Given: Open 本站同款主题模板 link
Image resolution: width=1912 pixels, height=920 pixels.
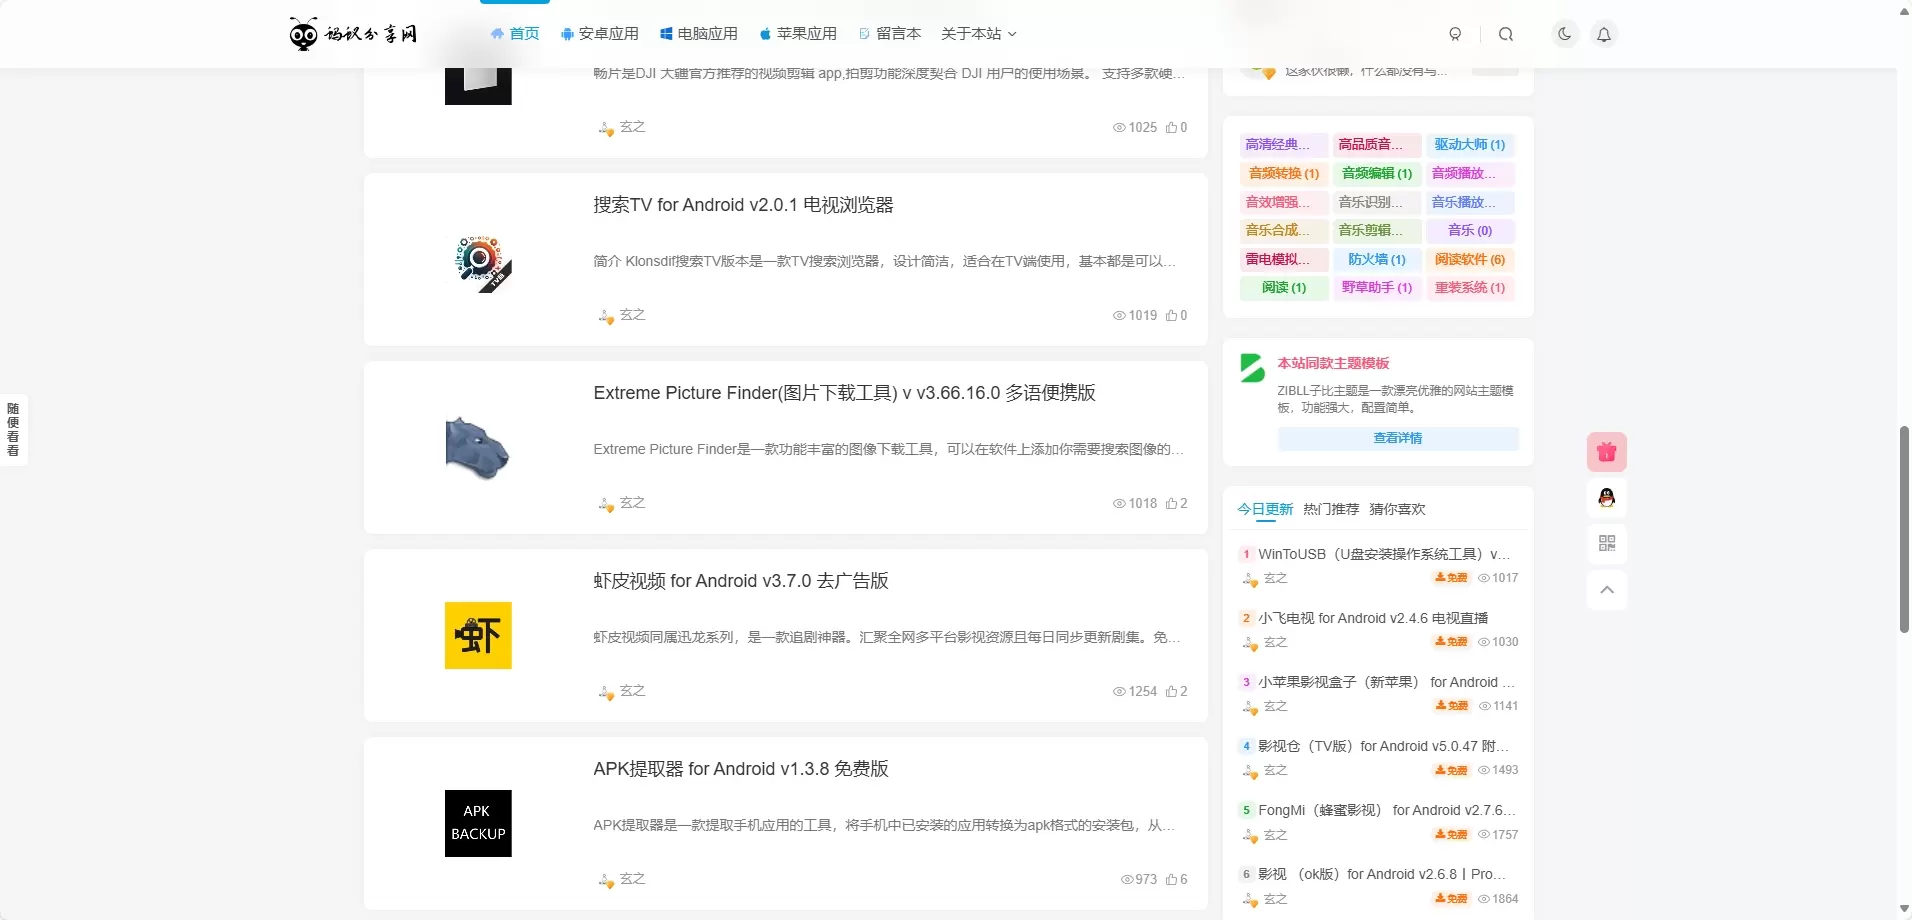Looking at the screenshot, I should [1333, 363].
